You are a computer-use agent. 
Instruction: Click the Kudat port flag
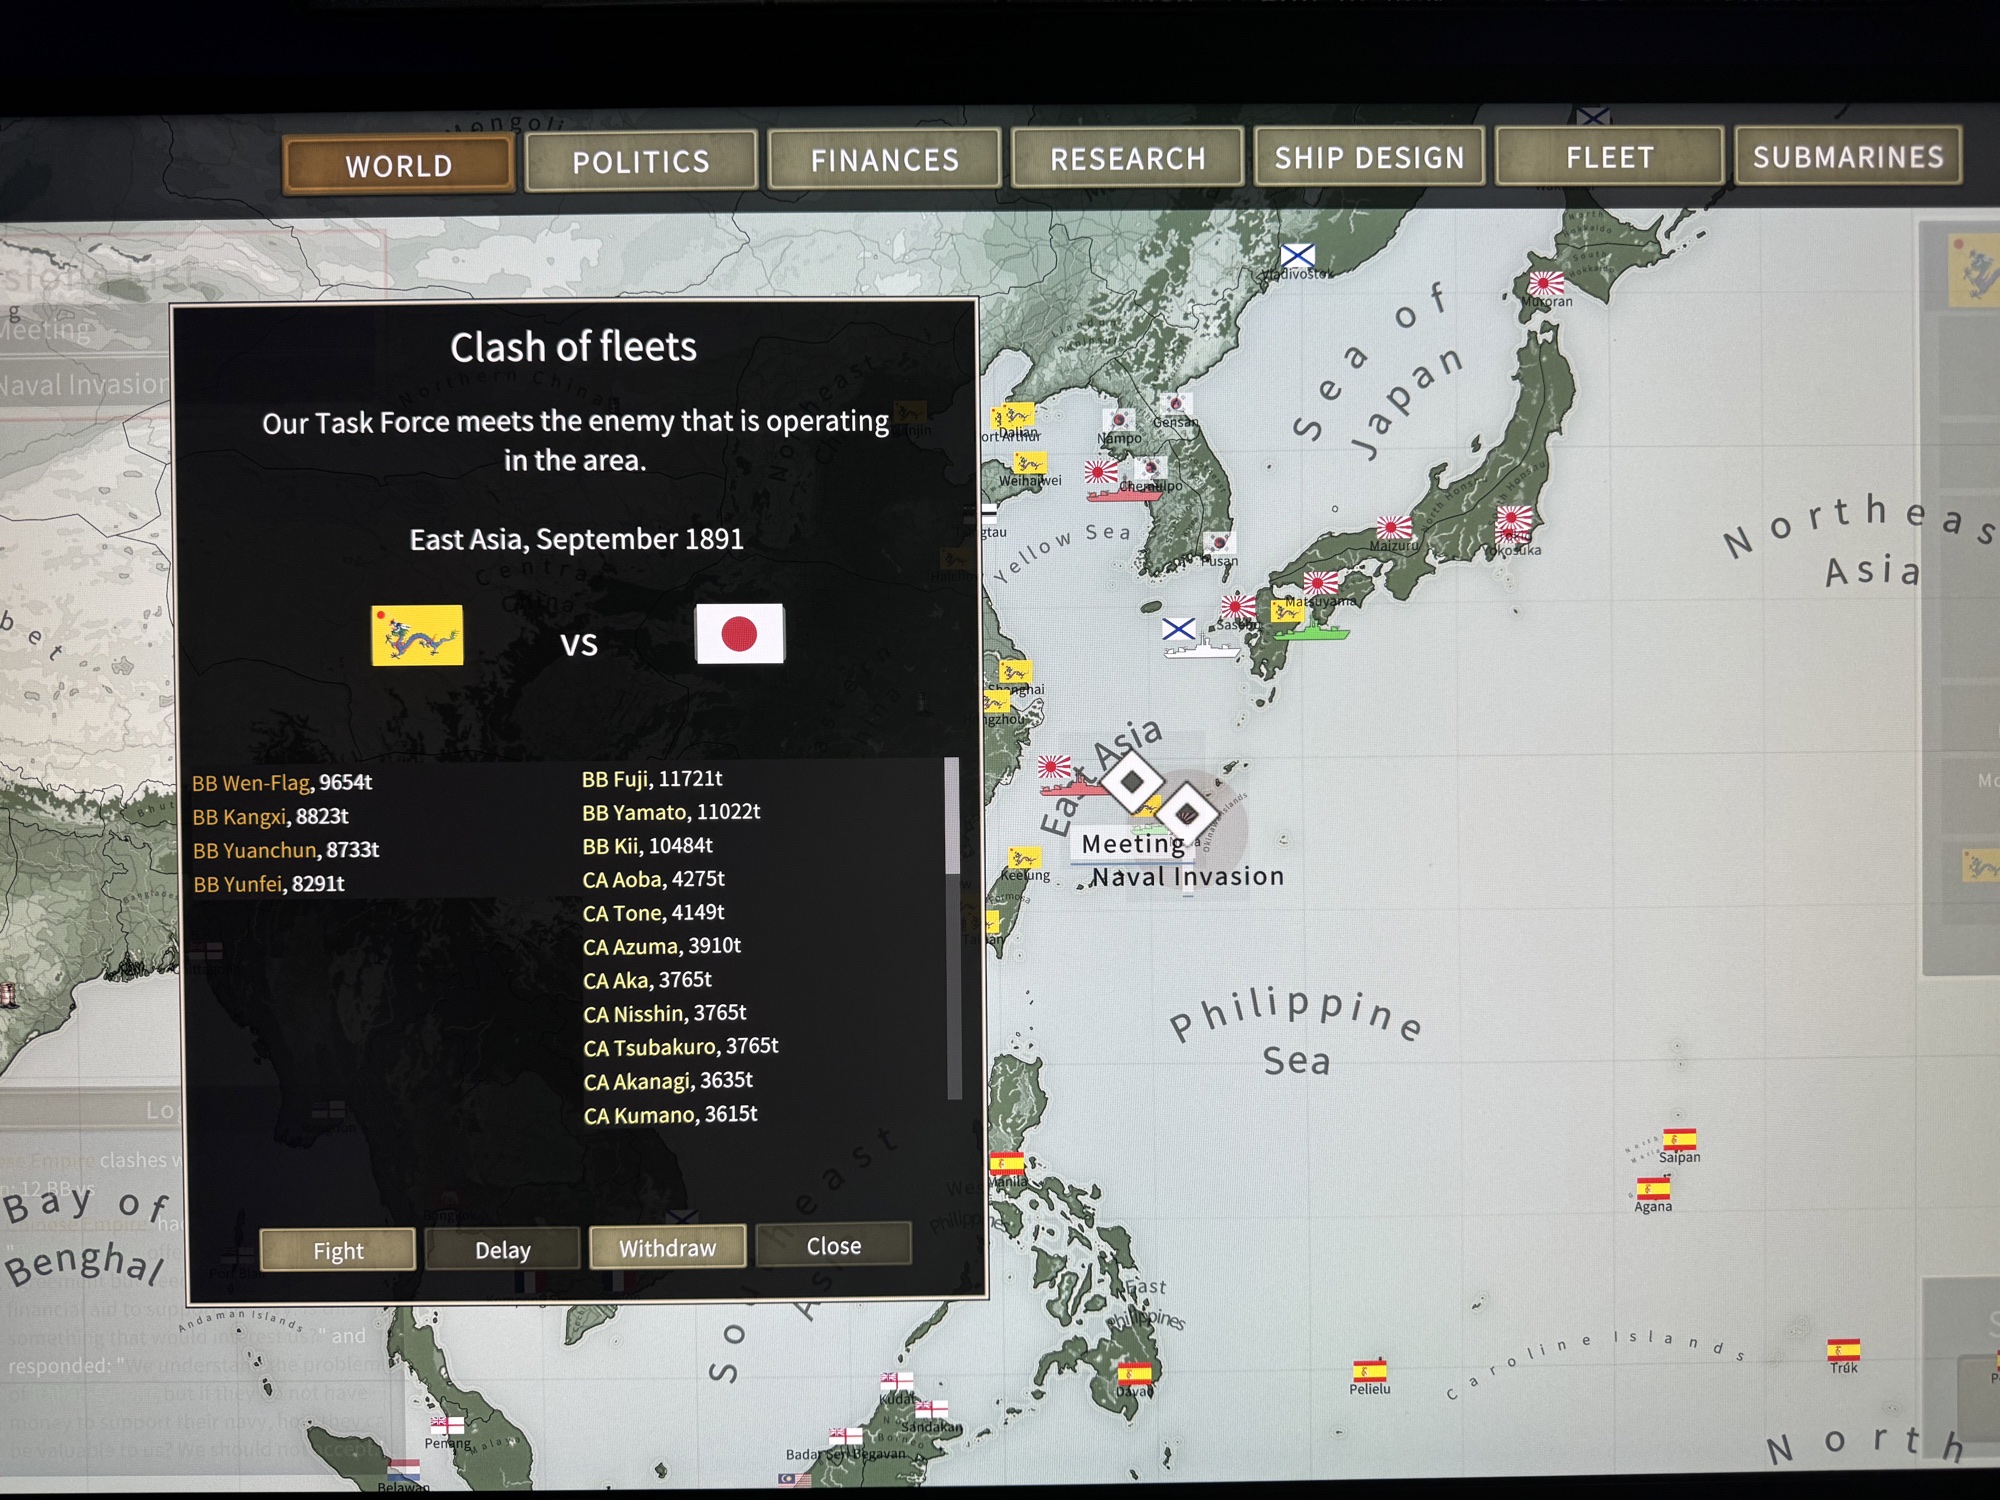click(x=896, y=1382)
